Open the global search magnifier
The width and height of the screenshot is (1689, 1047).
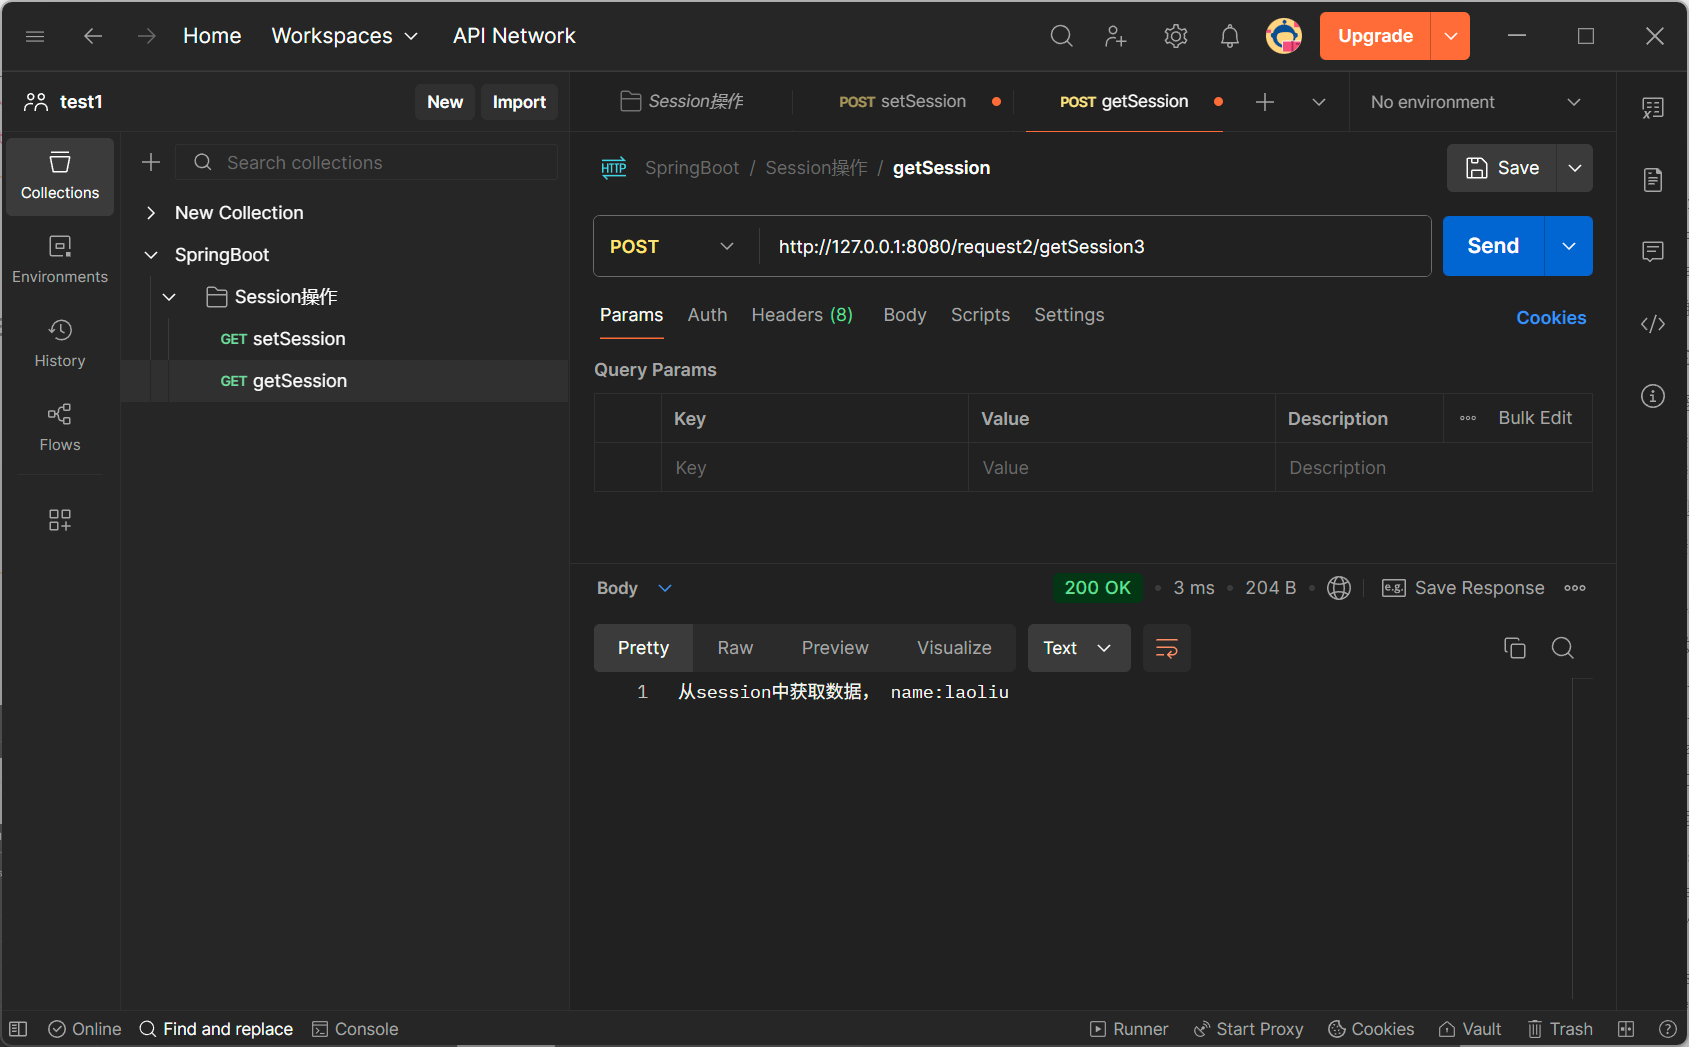pyautogui.click(x=1061, y=36)
